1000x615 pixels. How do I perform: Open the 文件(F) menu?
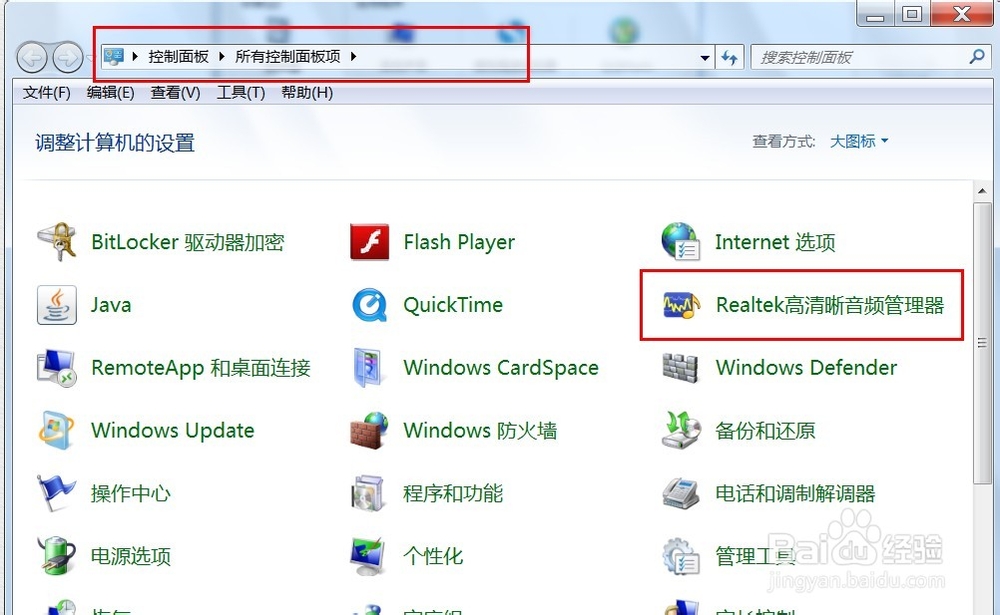coord(47,93)
